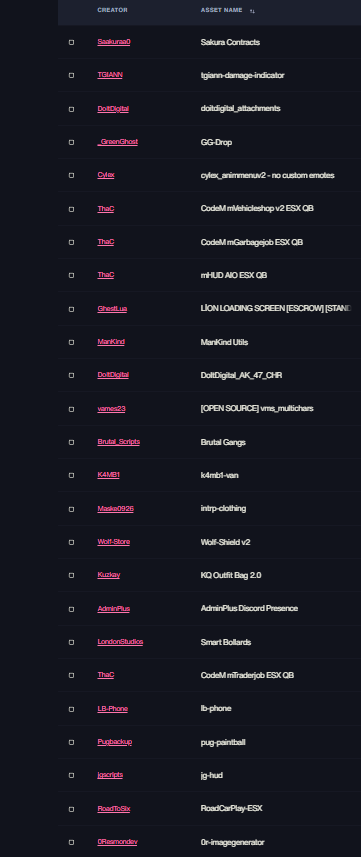
Task: Select the lb-phone row checkbox
Action: pyautogui.click(x=71, y=709)
